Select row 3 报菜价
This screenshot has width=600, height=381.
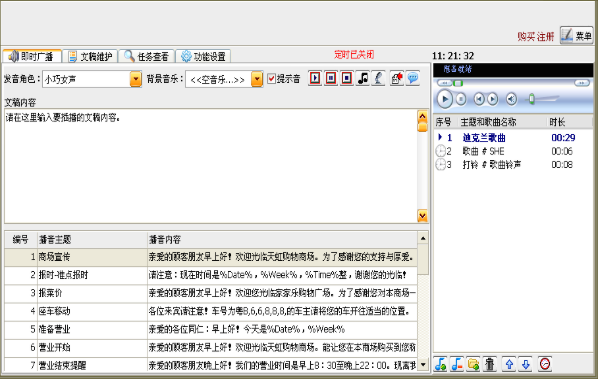click(211, 293)
